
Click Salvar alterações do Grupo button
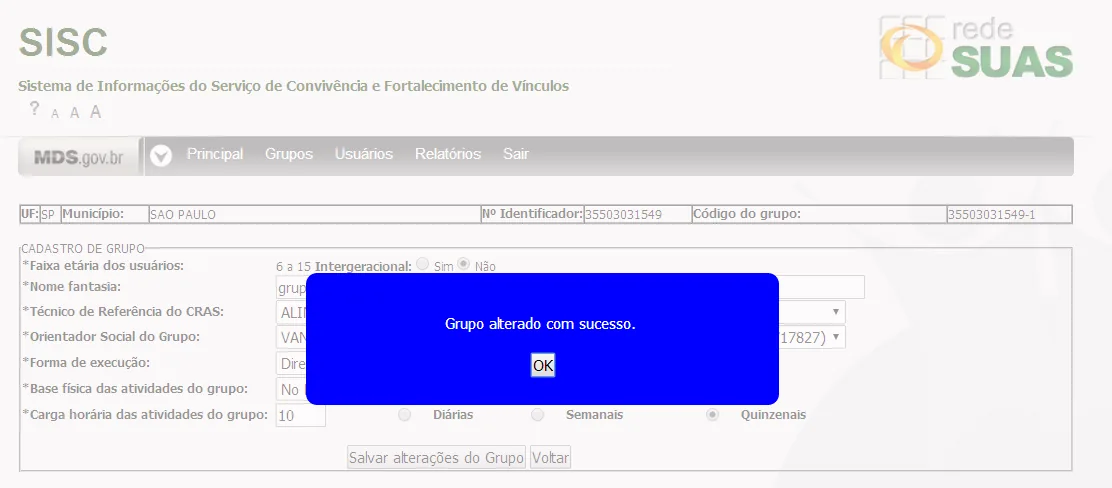pyautogui.click(x=436, y=458)
